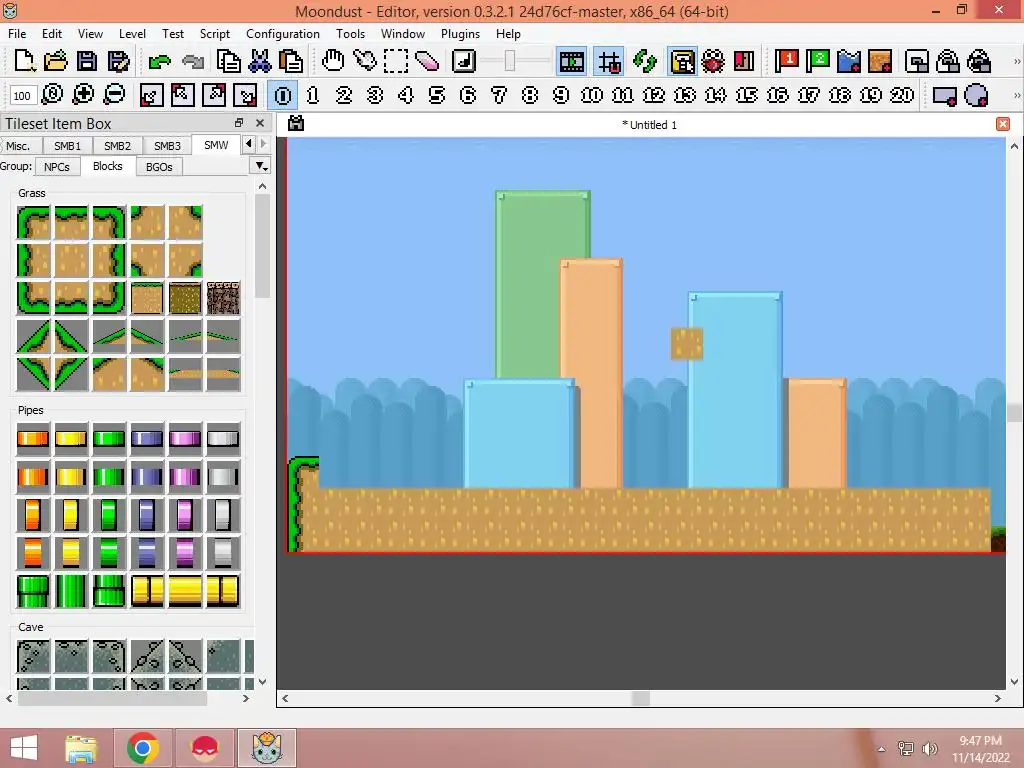
Task: Click the tileset vertical scrollbar thumb
Action: pyautogui.click(x=263, y=246)
